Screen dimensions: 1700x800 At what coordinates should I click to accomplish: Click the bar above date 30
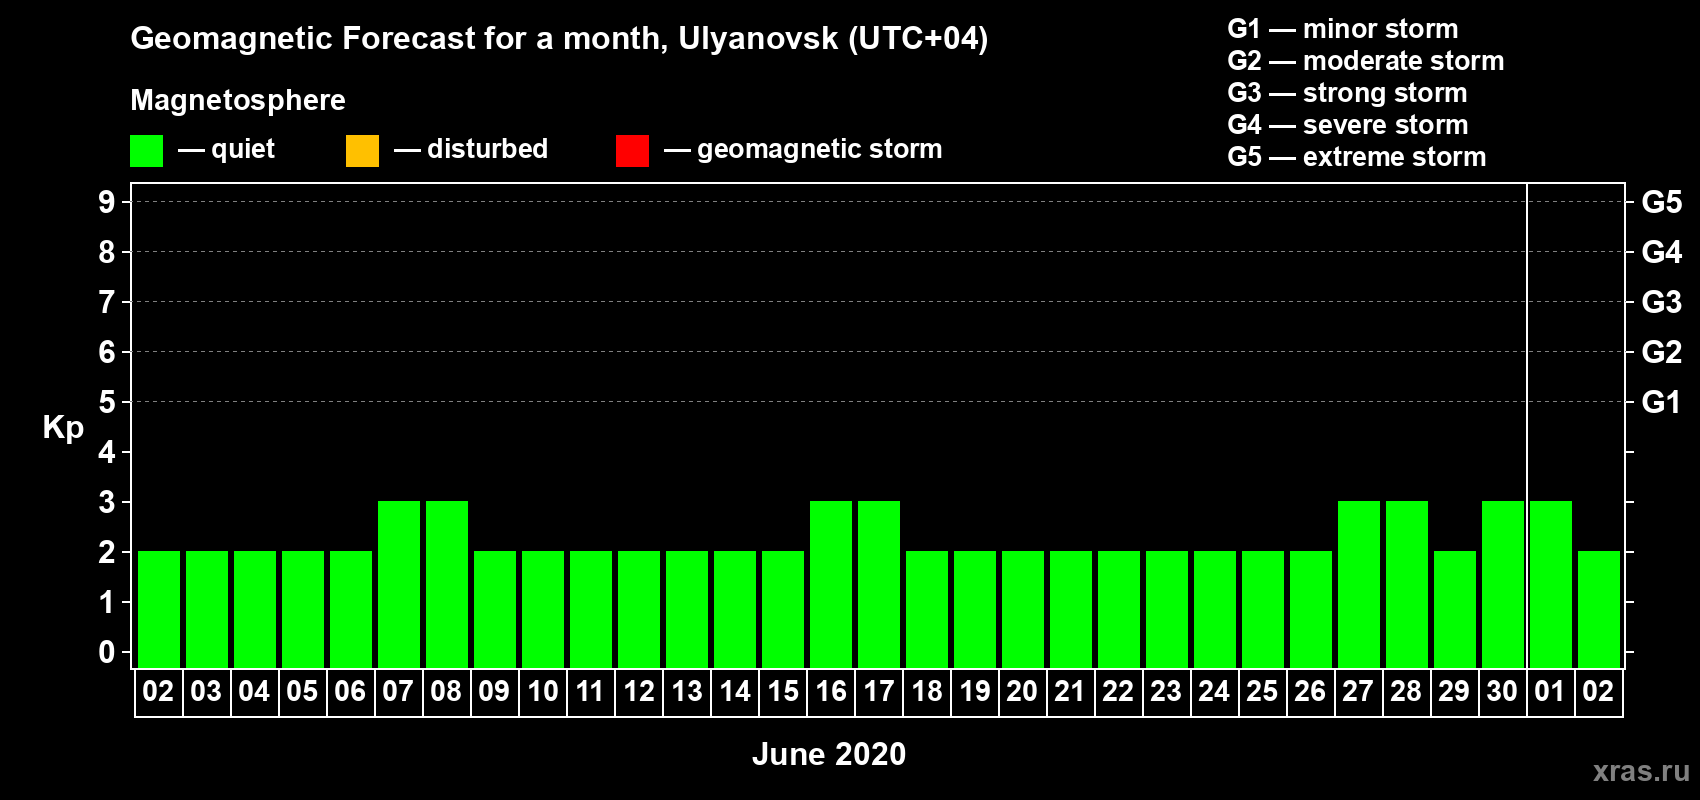pyautogui.click(x=1503, y=584)
